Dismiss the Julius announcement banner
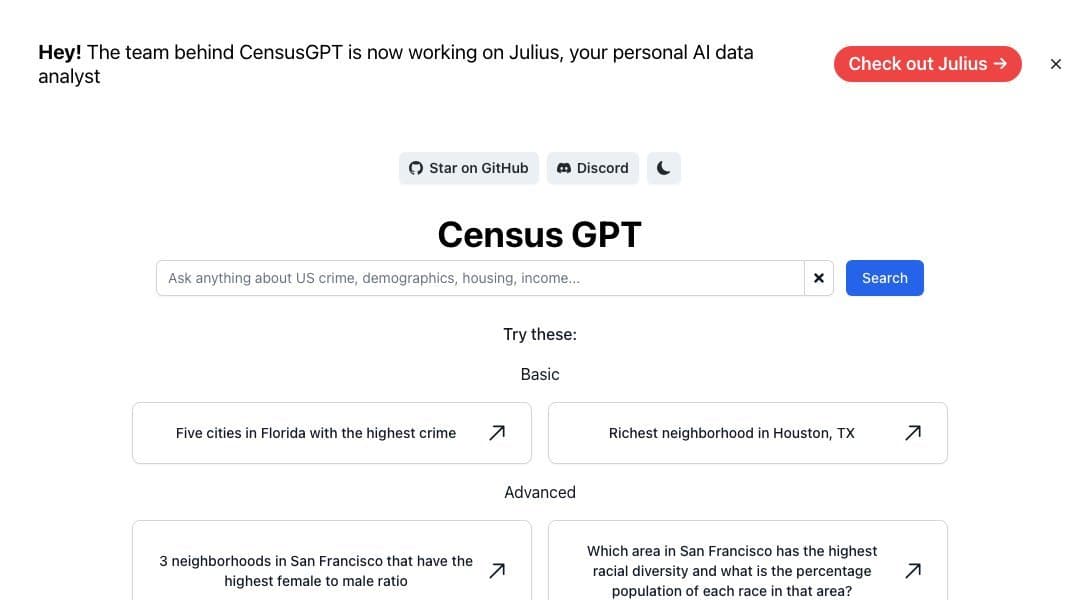The height and width of the screenshot is (600, 1080). 1056,64
